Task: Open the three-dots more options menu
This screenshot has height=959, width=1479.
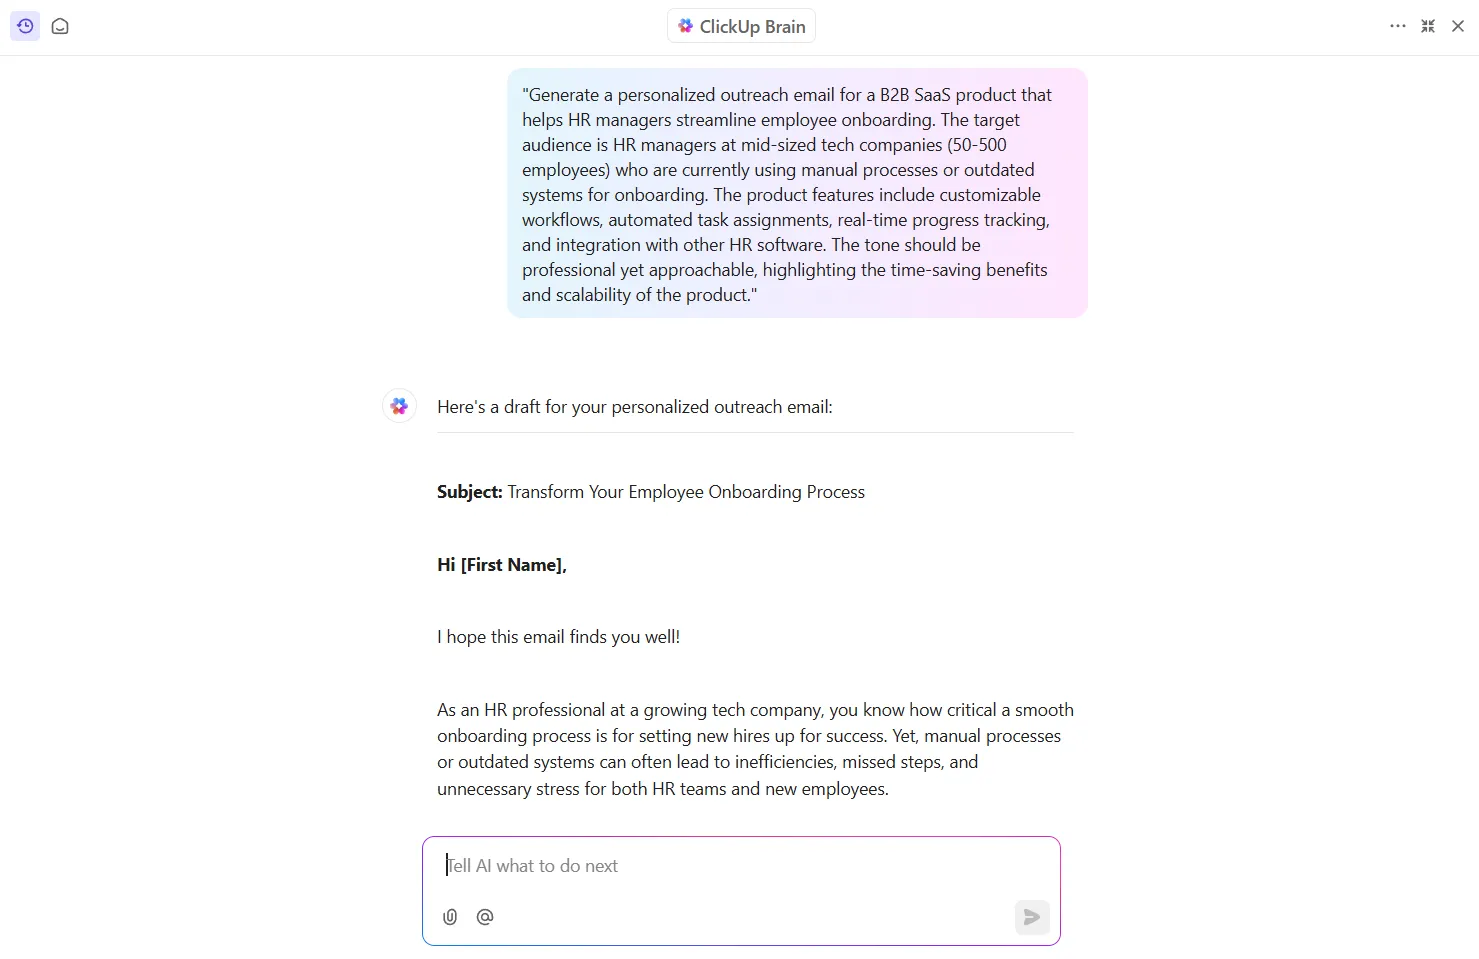Action: pos(1398,26)
